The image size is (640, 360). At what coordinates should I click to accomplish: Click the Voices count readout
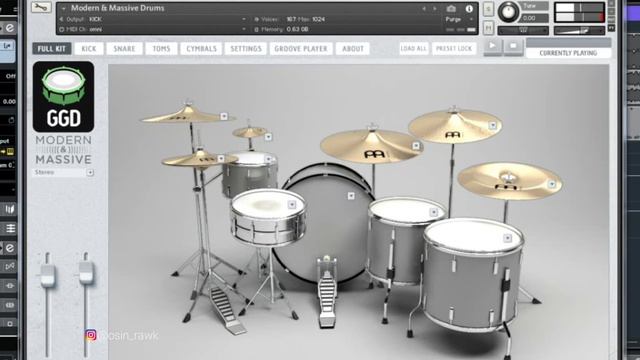[290, 19]
